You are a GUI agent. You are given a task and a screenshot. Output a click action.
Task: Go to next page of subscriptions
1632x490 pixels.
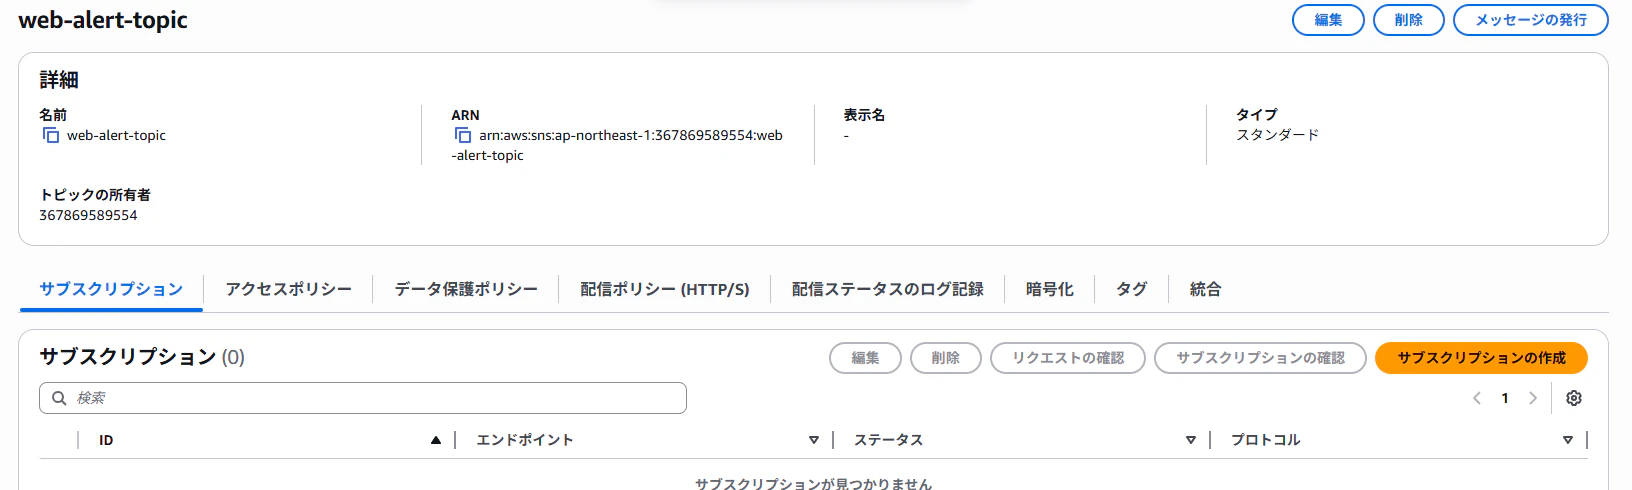[1533, 398]
